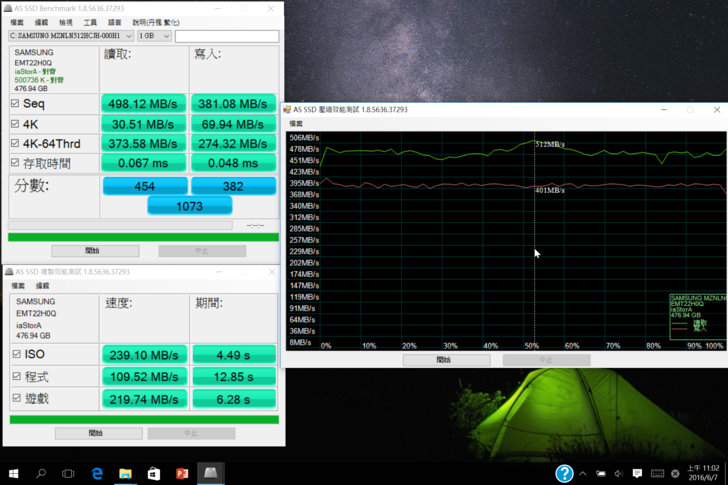Open the Windows Start menu
Screen dimensions: 728x485
click(x=14, y=473)
